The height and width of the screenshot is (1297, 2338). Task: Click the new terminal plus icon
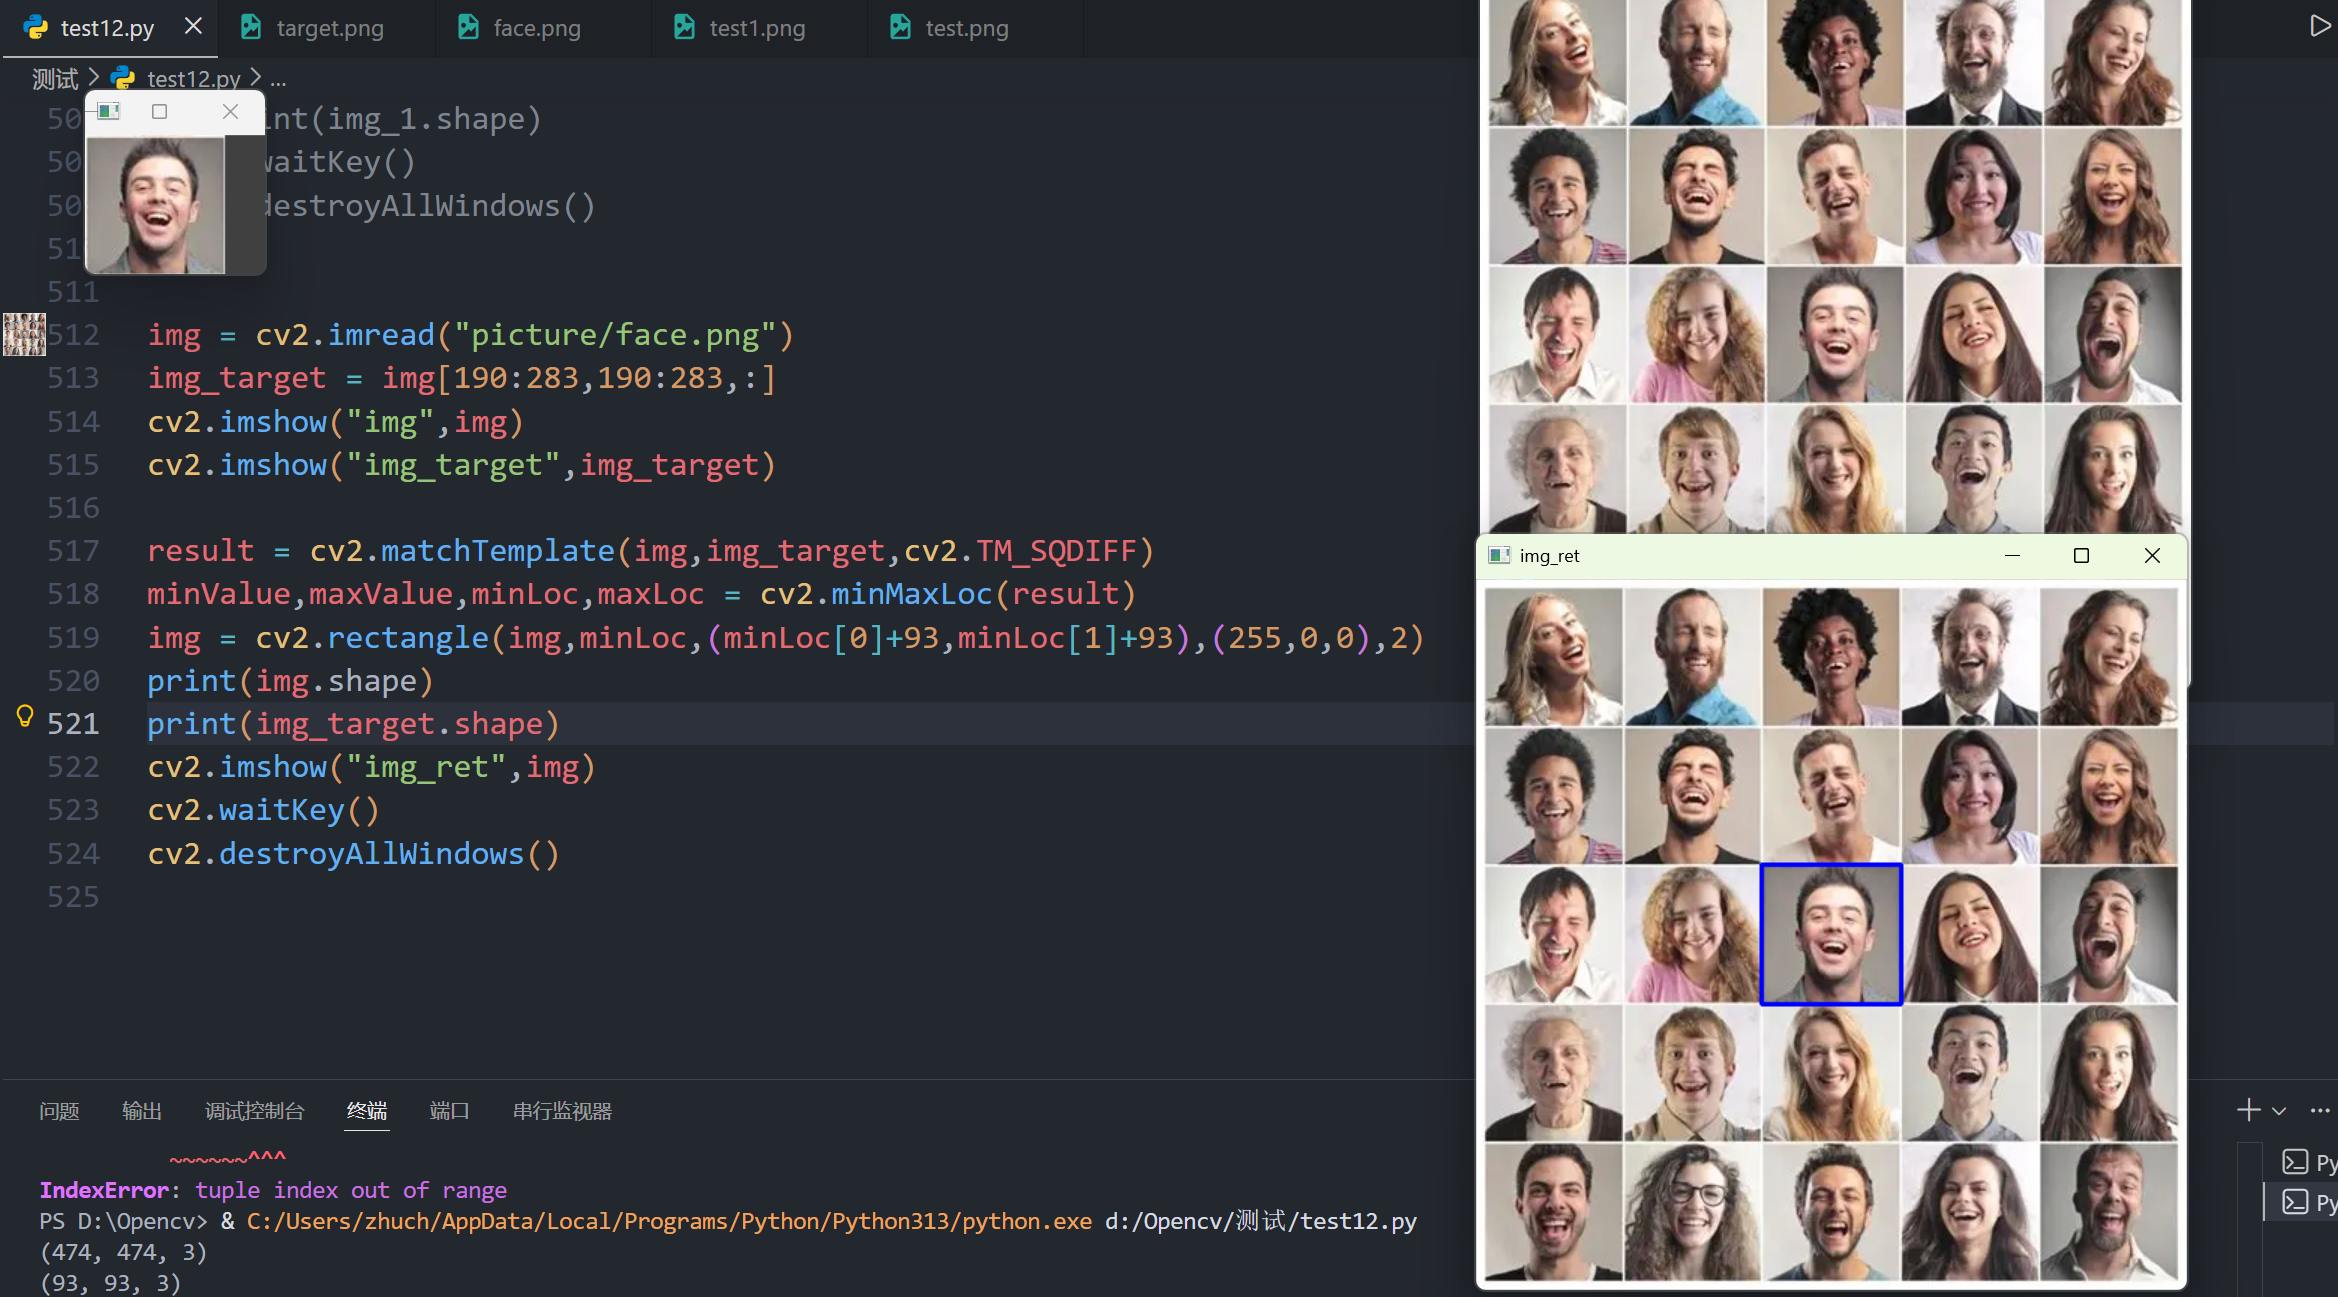pos(2248,1110)
